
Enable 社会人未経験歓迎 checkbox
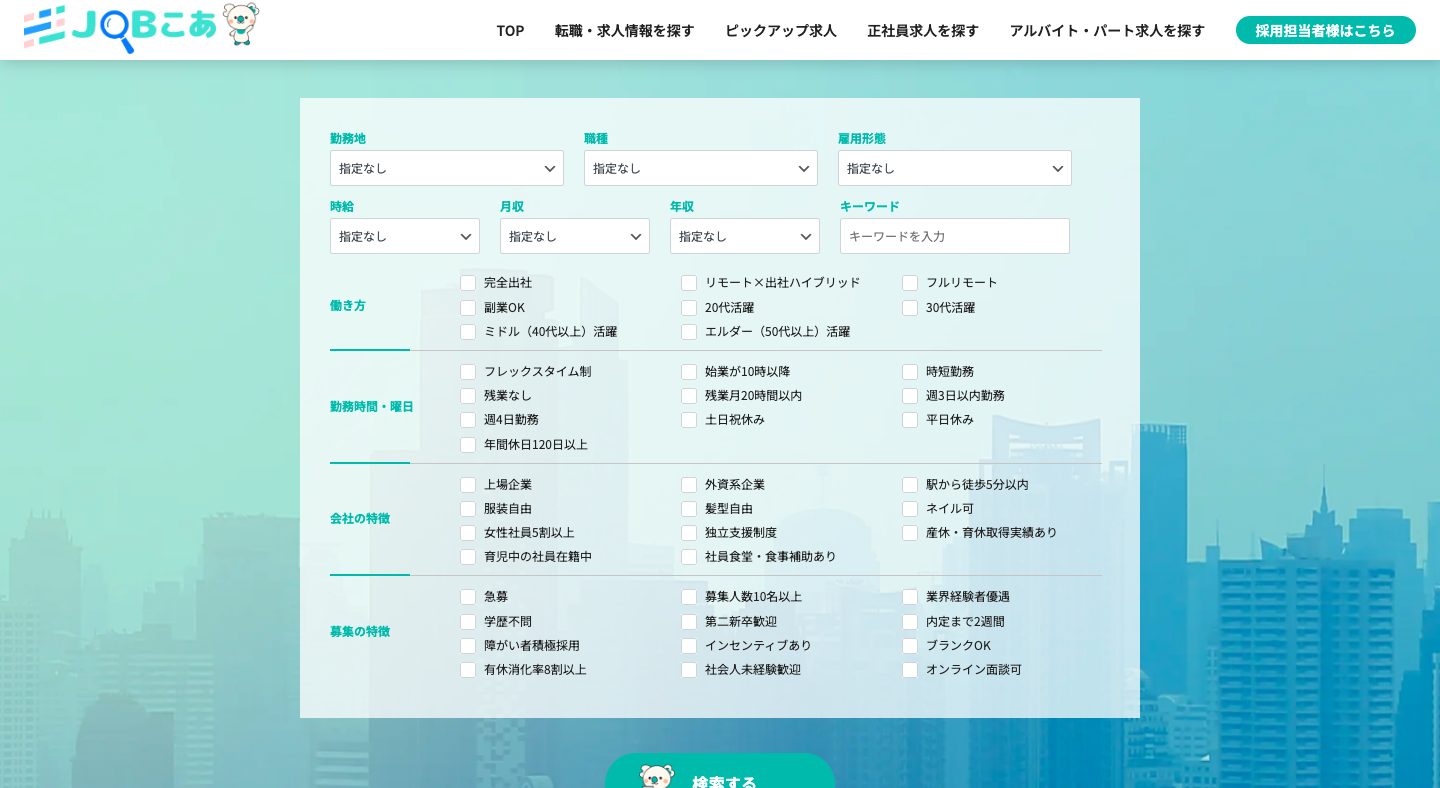(x=689, y=670)
